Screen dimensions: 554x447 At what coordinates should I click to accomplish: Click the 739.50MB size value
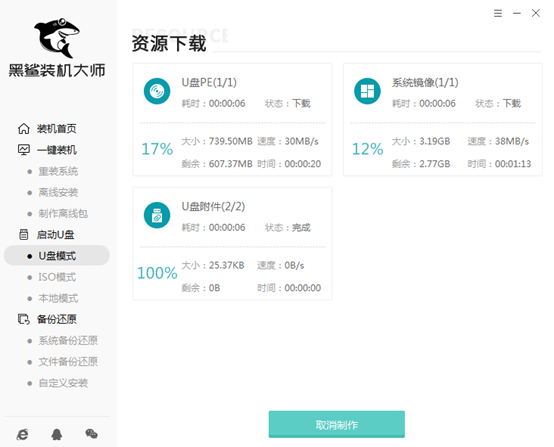click(x=231, y=141)
